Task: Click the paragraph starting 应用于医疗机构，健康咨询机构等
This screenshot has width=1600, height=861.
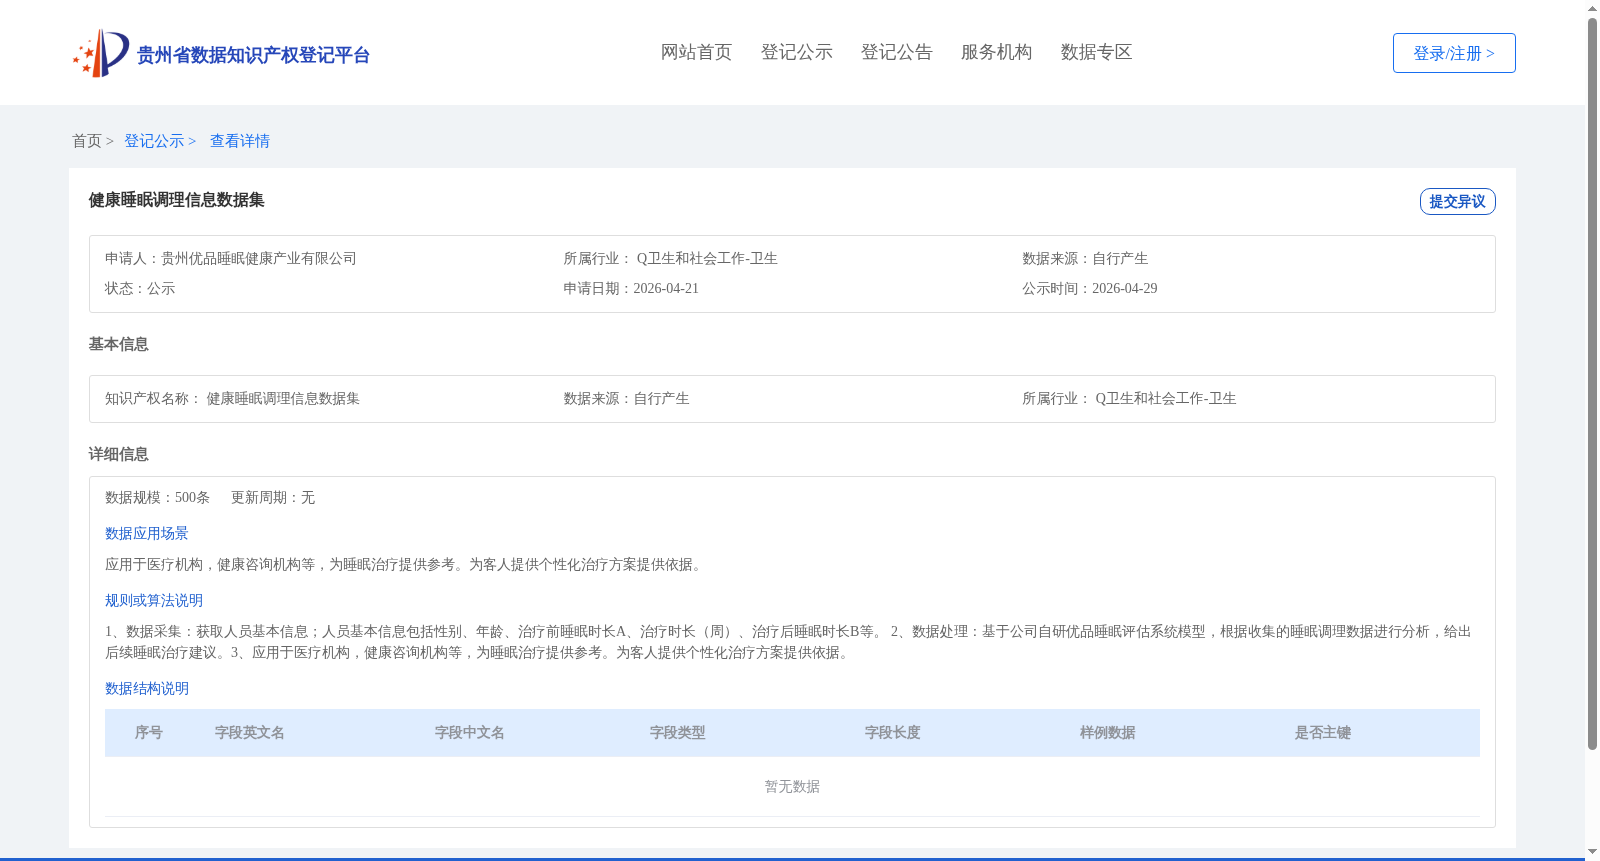Action: coord(405,564)
